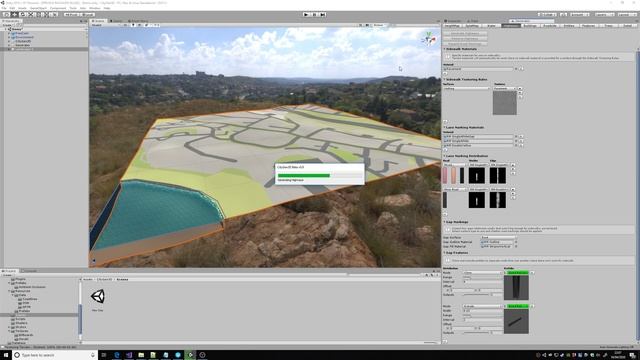Open the Window menu
The image size is (640, 360).
pos(95,8)
